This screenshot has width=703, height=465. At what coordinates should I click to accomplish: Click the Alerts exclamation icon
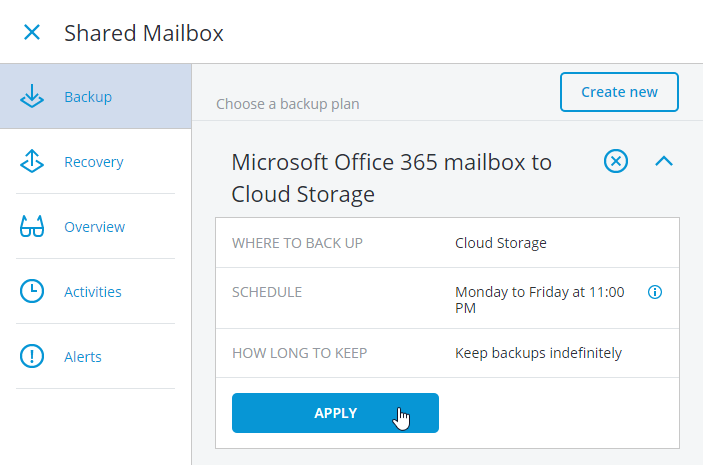pyautogui.click(x=32, y=356)
